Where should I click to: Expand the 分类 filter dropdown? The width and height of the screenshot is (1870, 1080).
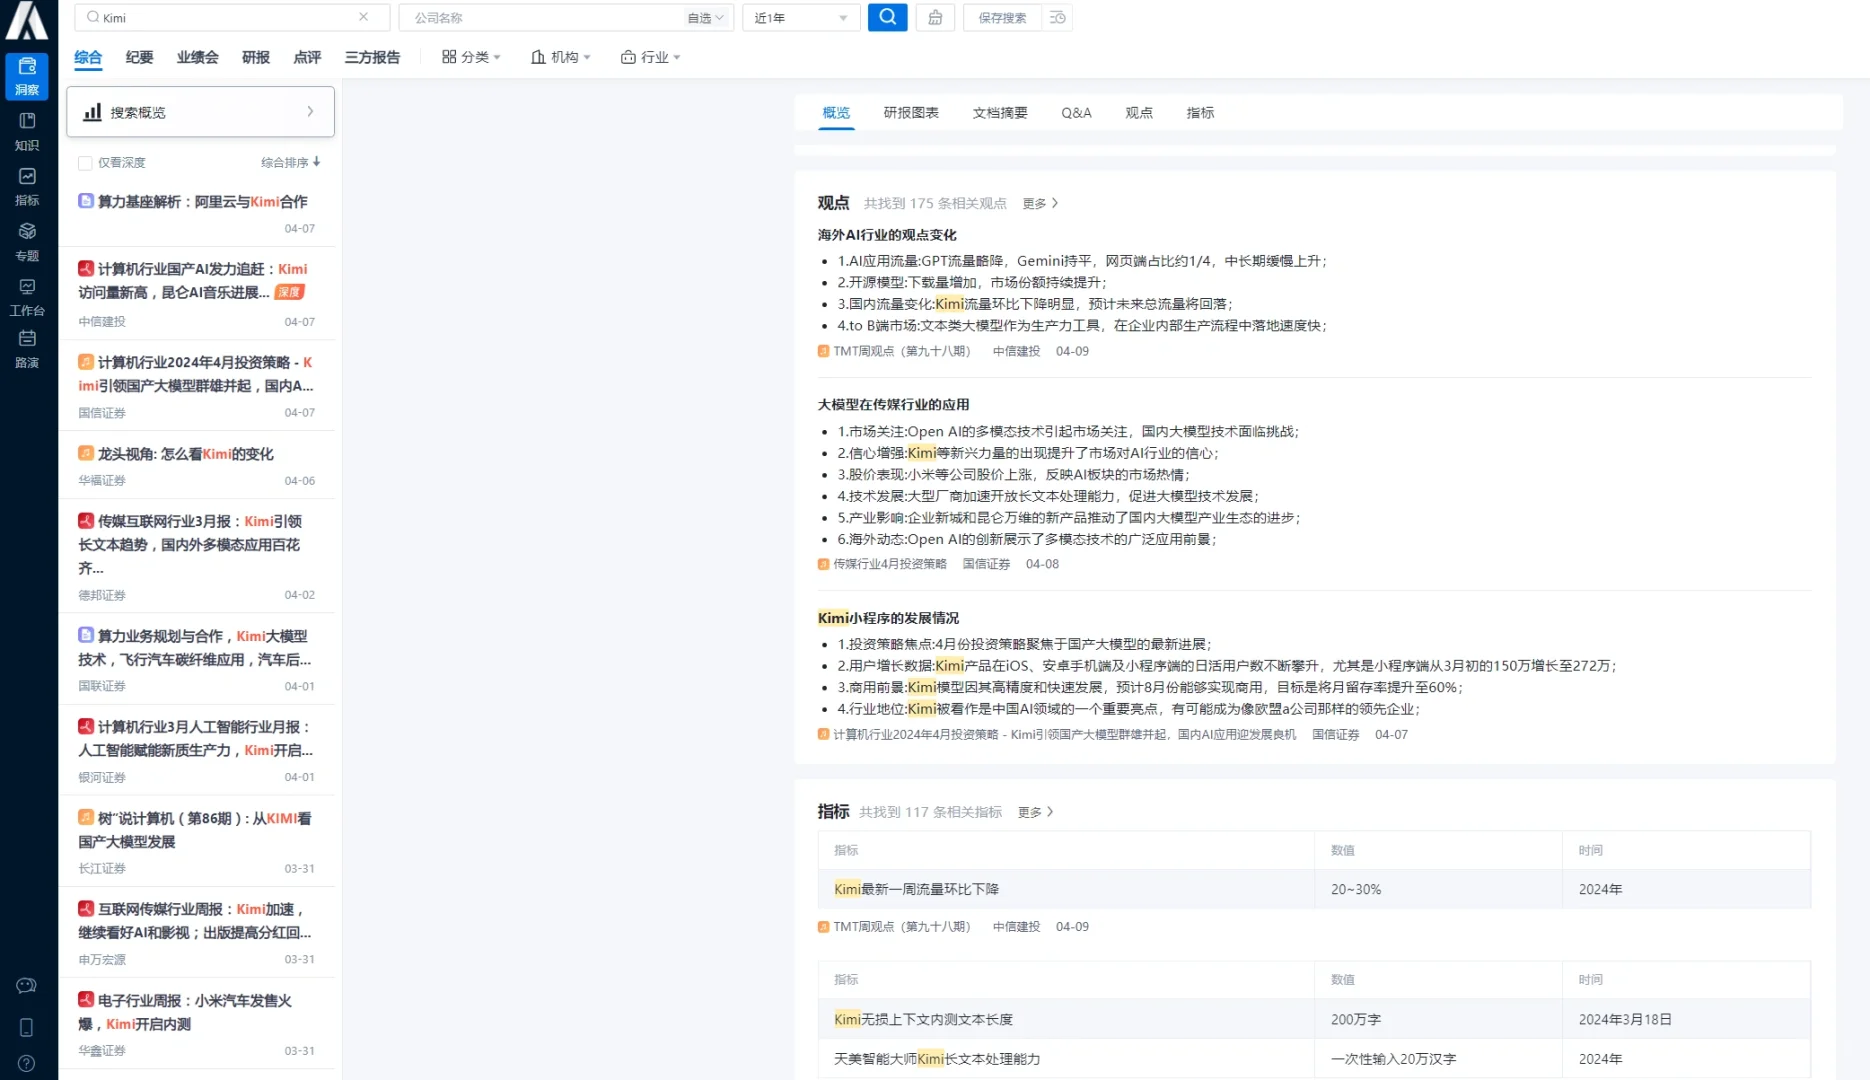click(471, 57)
